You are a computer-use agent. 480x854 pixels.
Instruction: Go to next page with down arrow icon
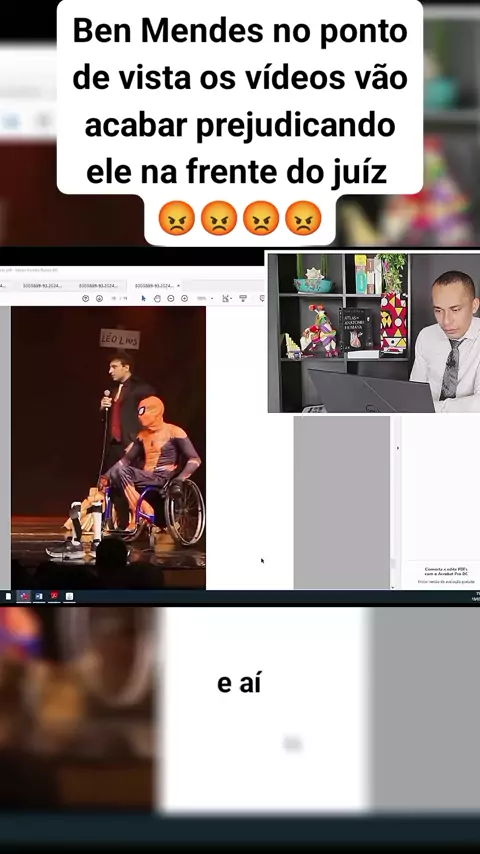(x=99, y=298)
